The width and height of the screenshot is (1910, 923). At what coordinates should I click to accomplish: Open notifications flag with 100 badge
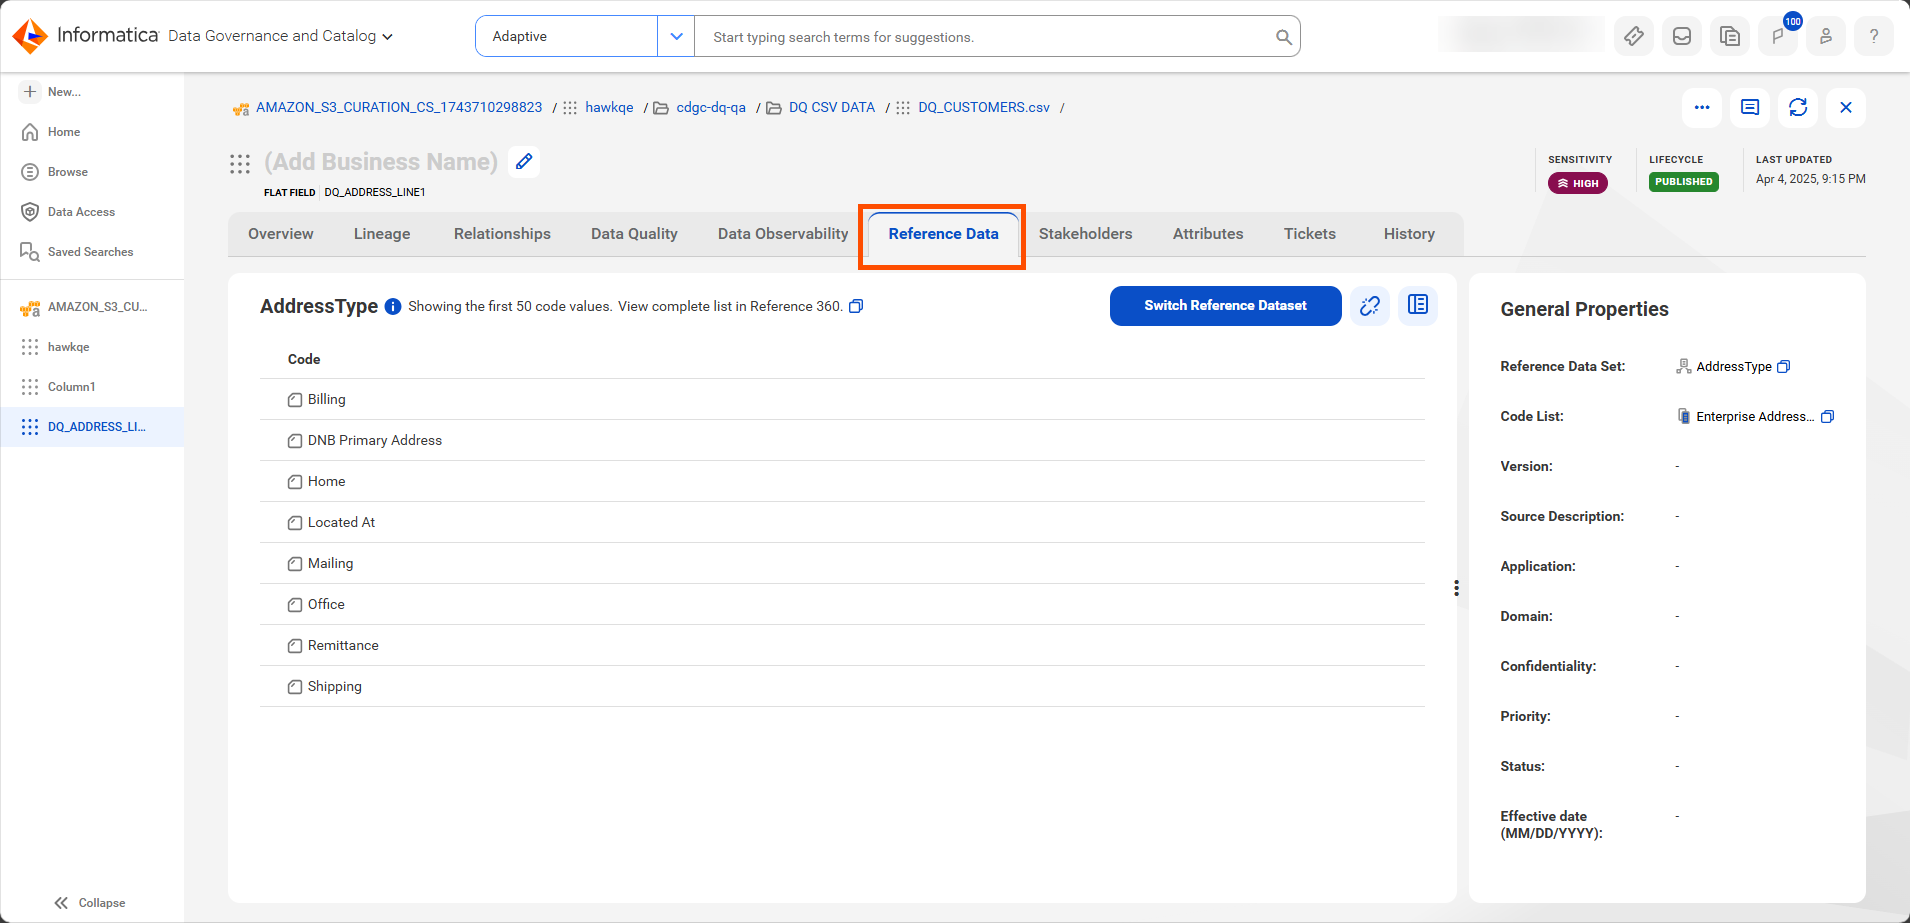pyautogui.click(x=1778, y=36)
